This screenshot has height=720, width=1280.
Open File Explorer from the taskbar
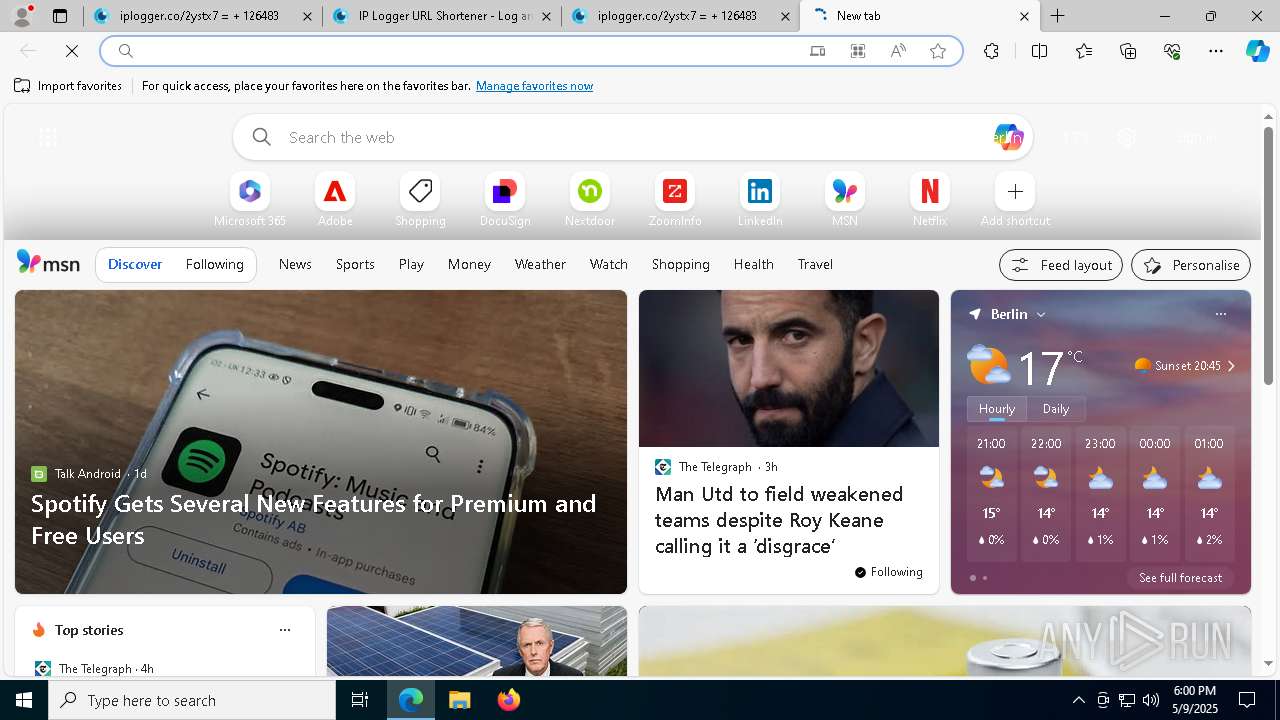click(x=459, y=700)
